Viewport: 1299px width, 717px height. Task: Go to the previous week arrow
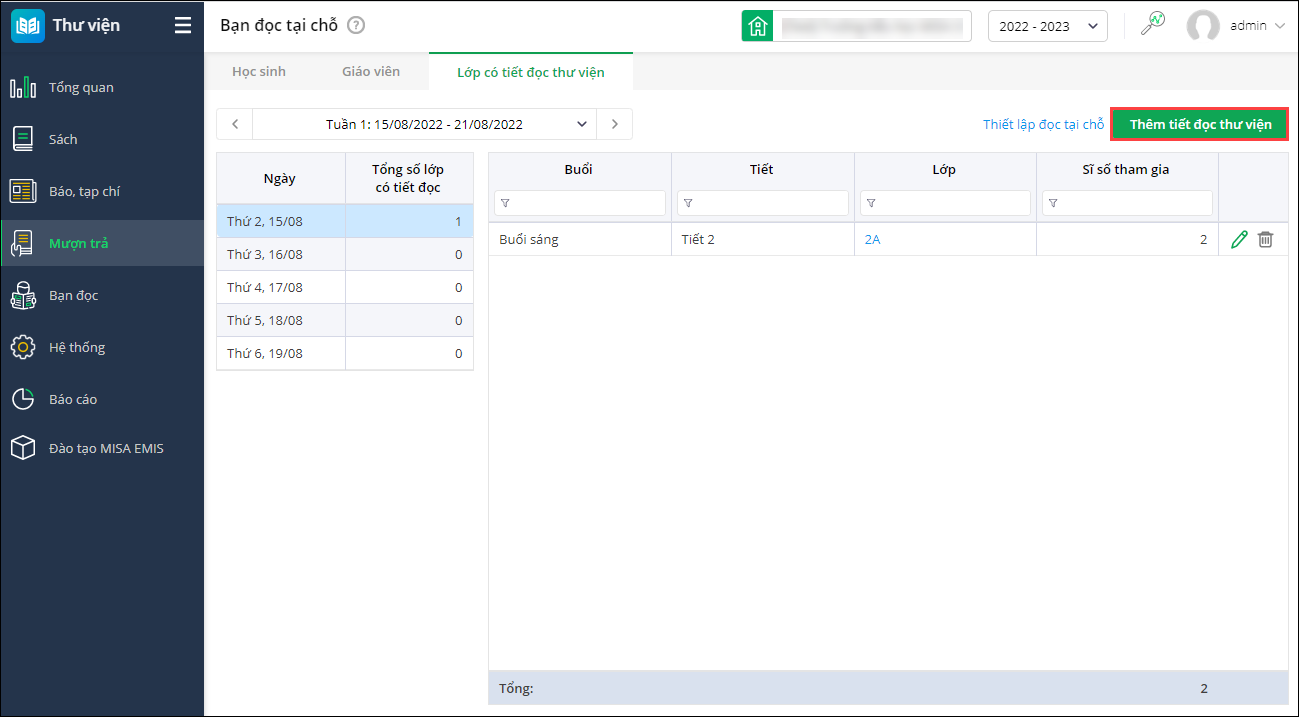coord(235,124)
